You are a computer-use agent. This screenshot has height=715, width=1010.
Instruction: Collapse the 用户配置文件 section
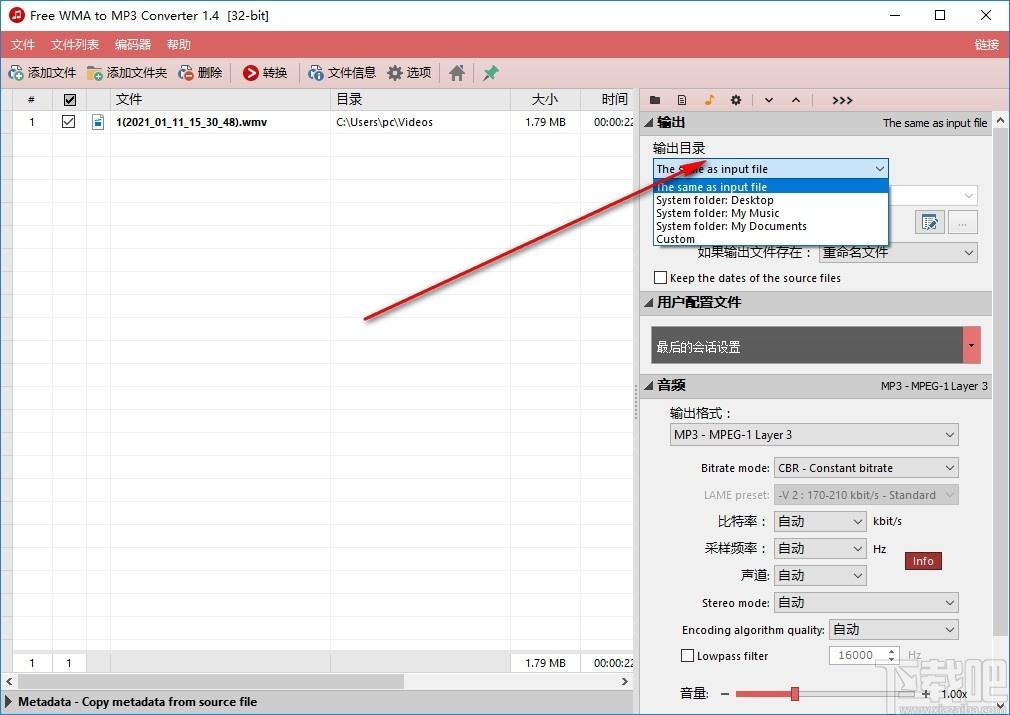[649, 303]
